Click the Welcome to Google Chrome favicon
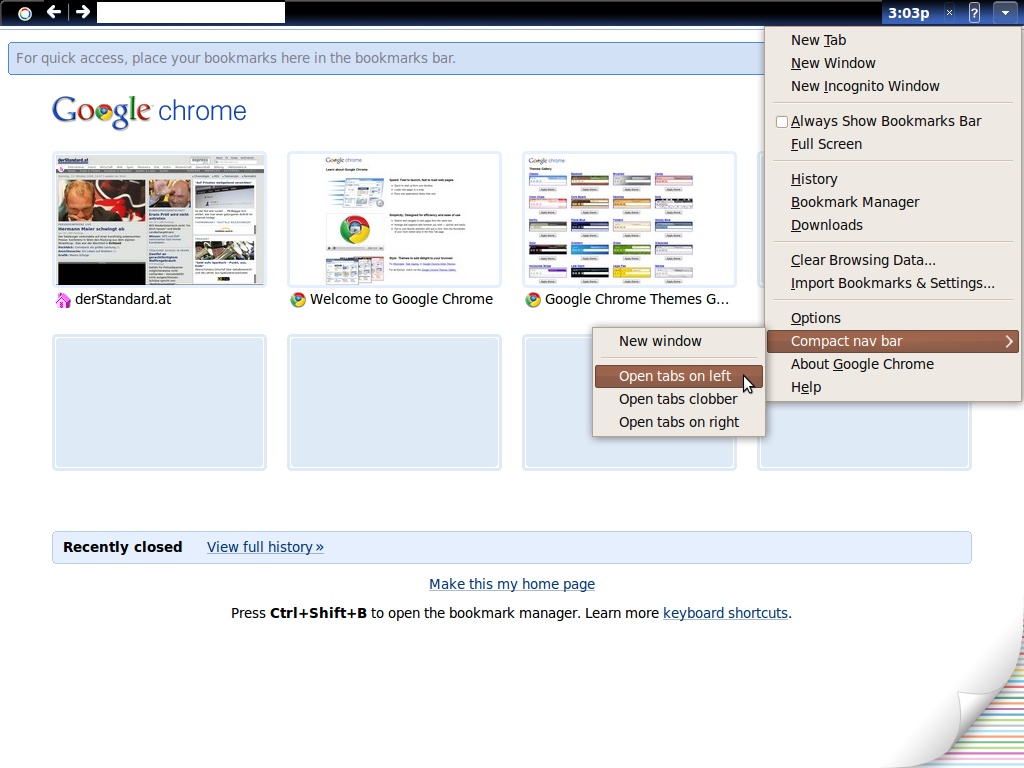The height and width of the screenshot is (768, 1024). 298,300
